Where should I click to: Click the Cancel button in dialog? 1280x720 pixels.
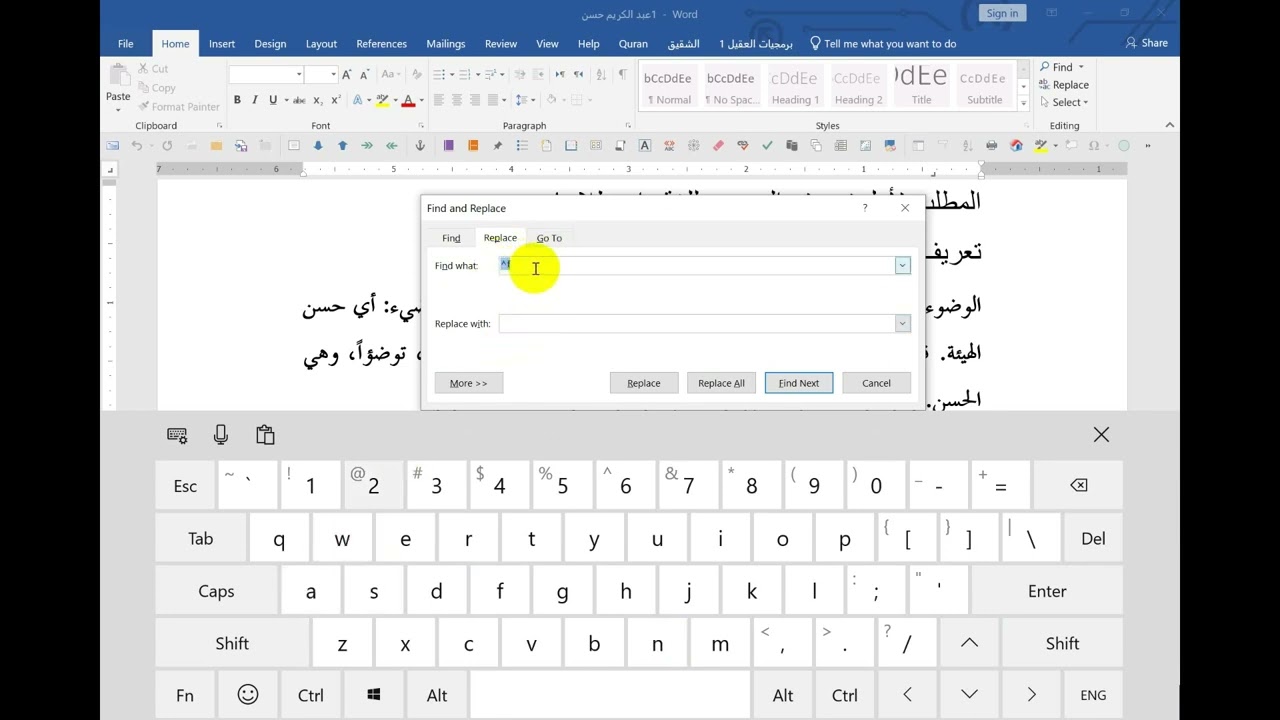coord(876,383)
